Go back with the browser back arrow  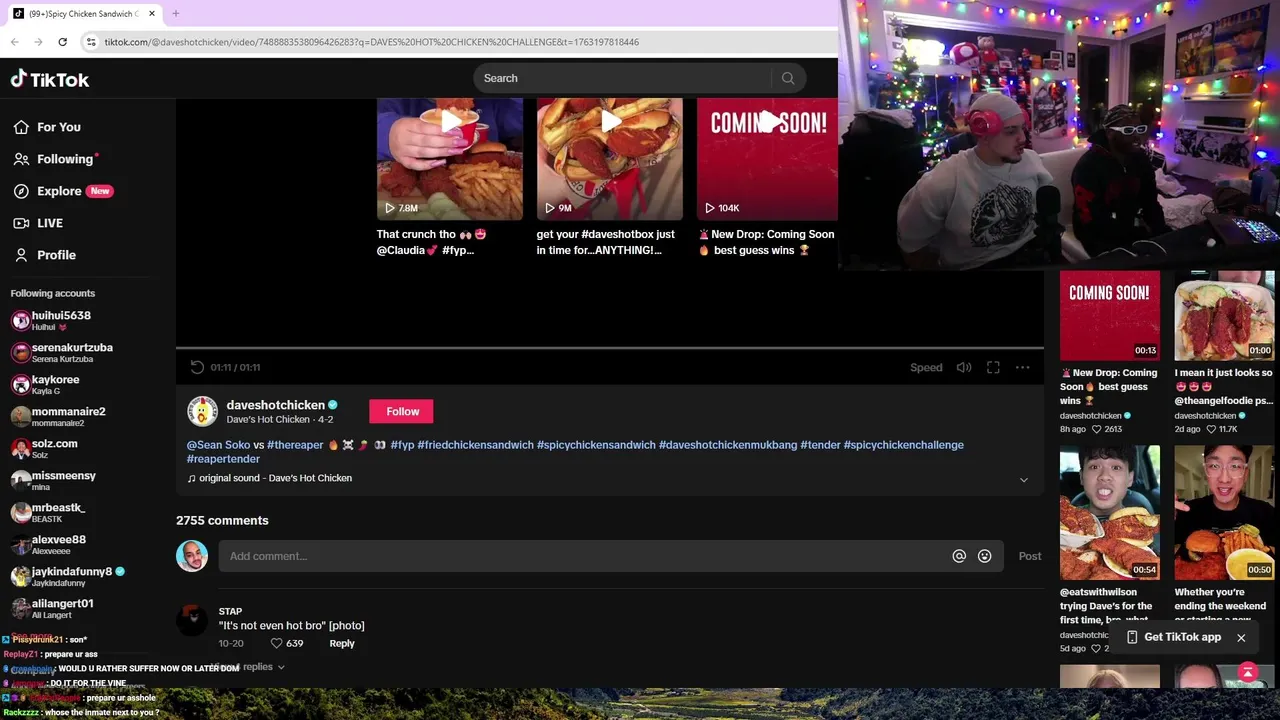tap(15, 42)
